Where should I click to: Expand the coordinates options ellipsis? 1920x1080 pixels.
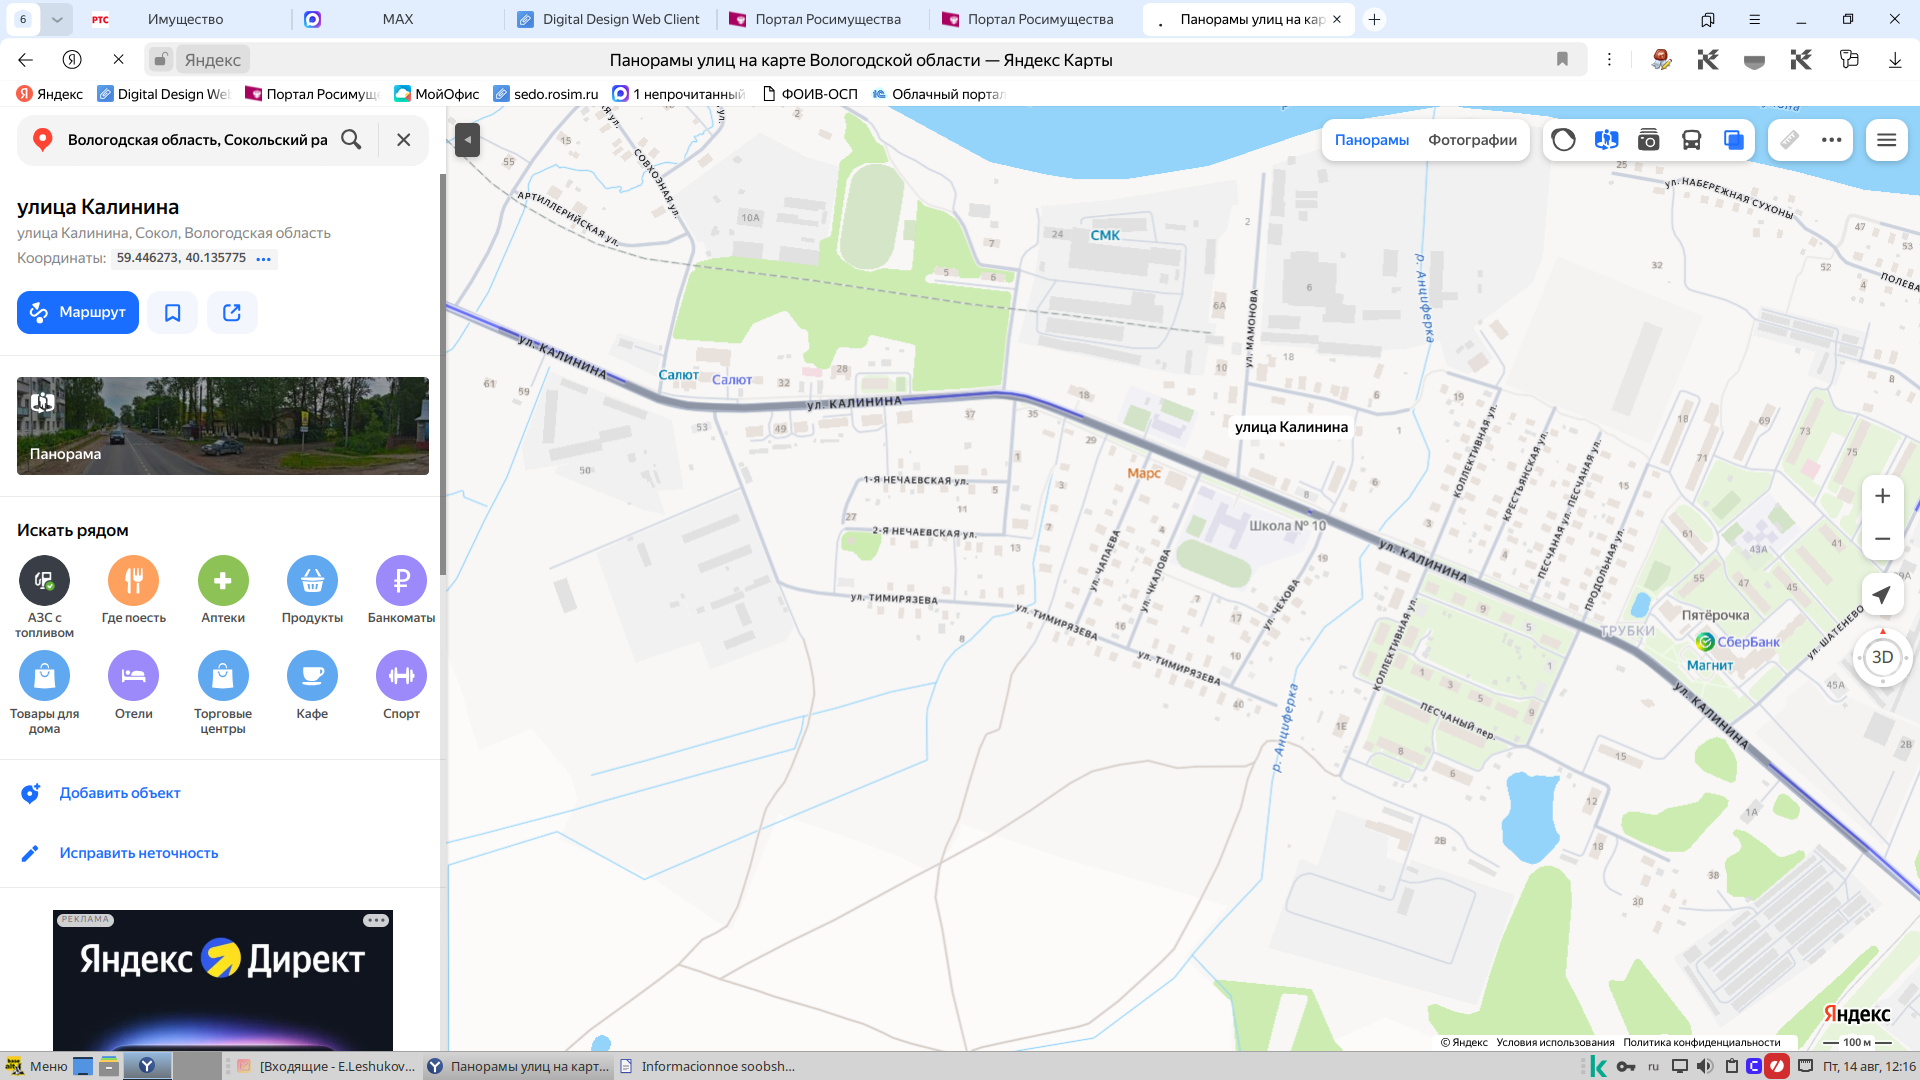pyautogui.click(x=263, y=258)
